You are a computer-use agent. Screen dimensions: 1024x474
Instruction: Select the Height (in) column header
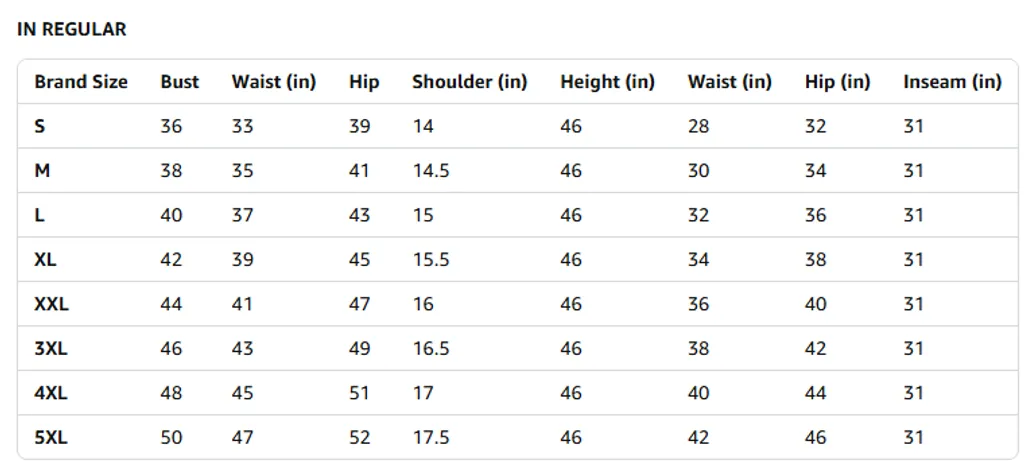coord(607,82)
